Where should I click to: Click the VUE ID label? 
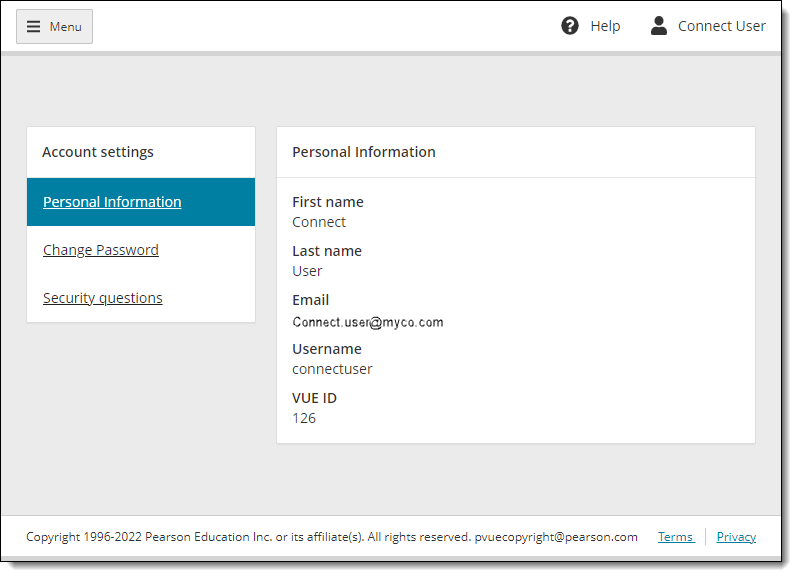coord(314,398)
